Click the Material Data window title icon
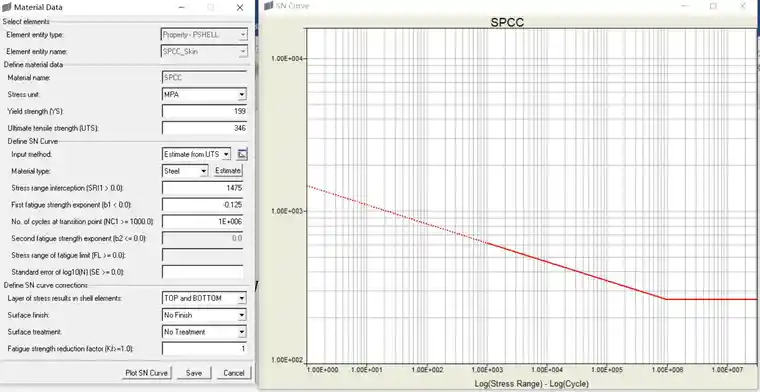 click(x=6, y=7)
